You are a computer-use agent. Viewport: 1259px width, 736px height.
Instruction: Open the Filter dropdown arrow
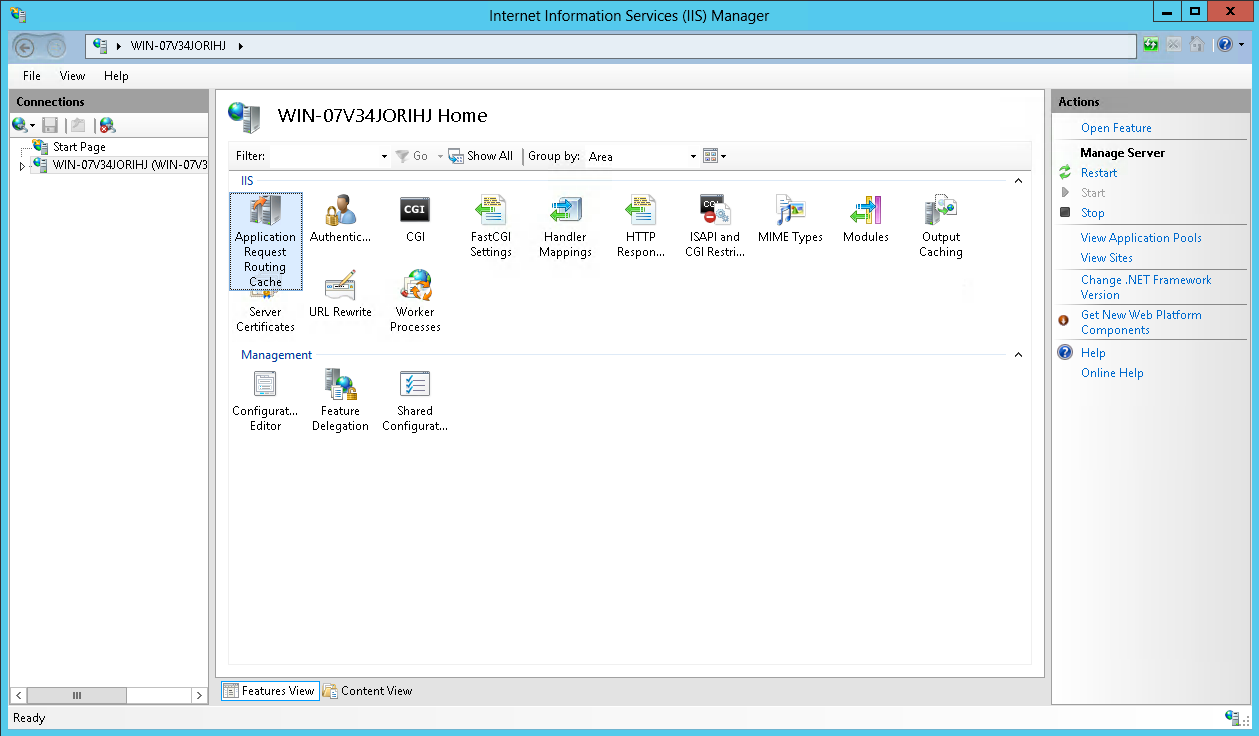pyautogui.click(x=385, y=157)
